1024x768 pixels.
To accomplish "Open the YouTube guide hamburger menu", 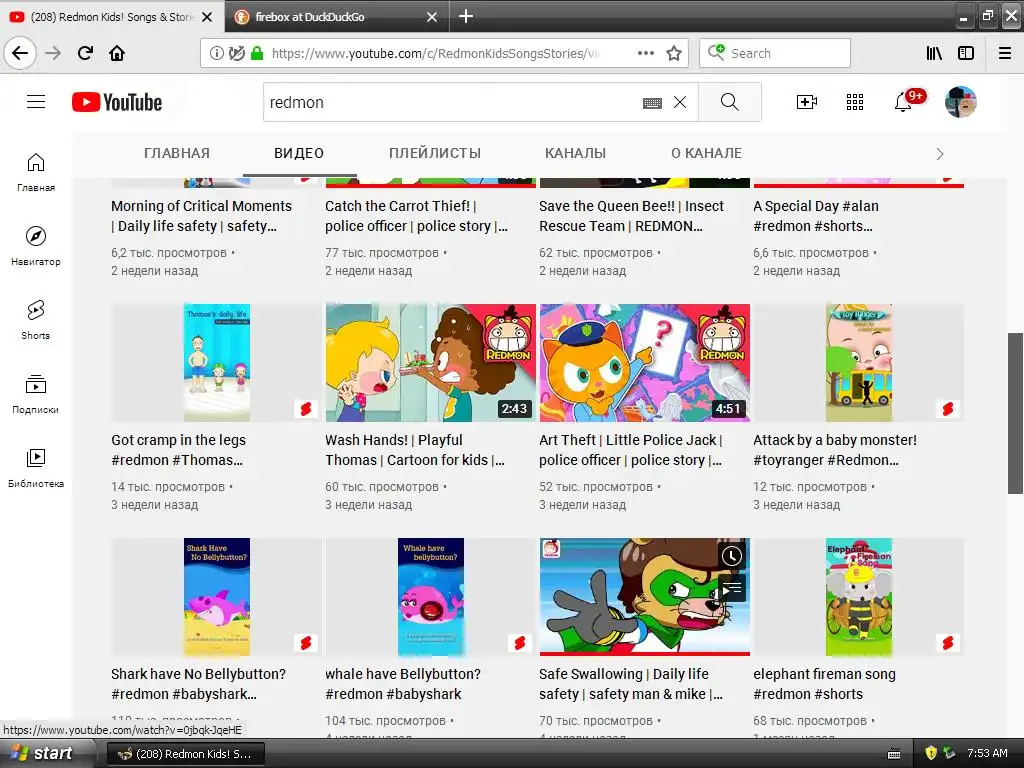I will tap(36, 102).
